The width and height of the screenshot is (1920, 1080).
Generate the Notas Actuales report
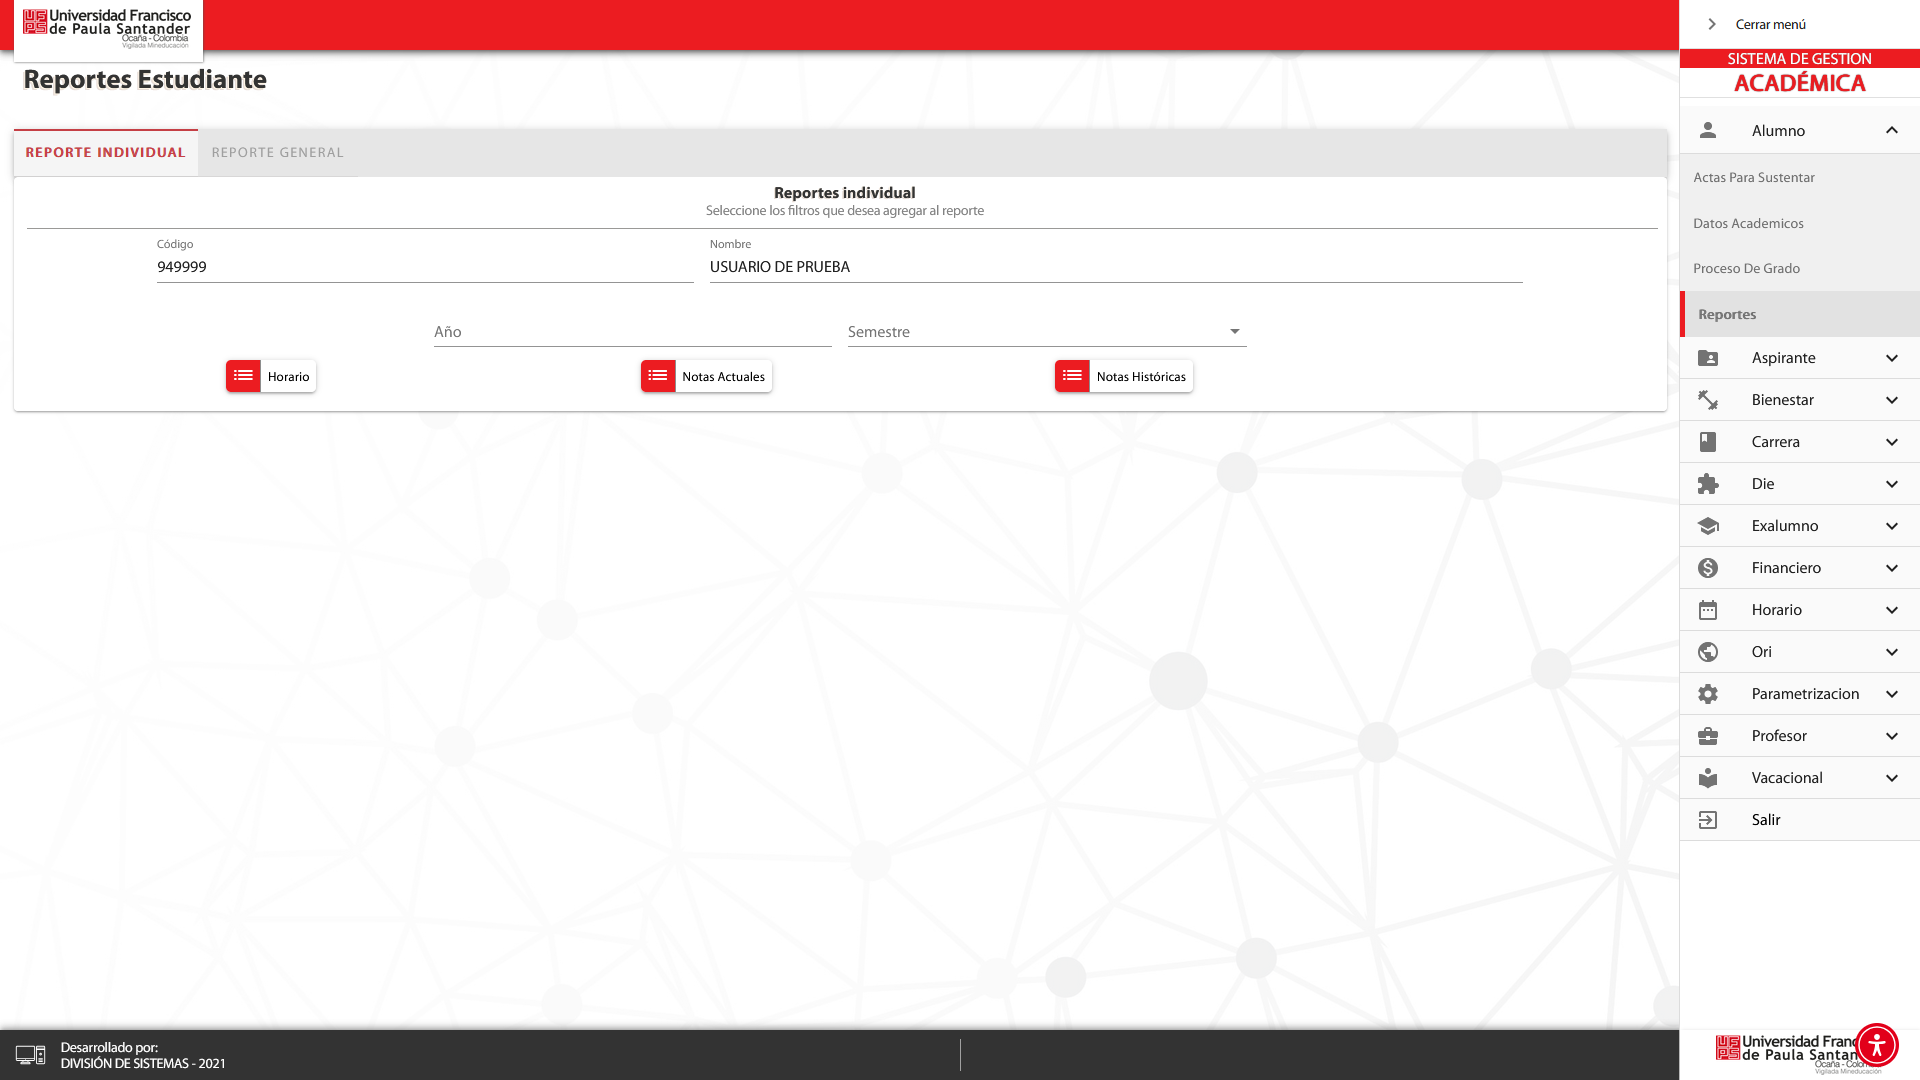(706, 376)
